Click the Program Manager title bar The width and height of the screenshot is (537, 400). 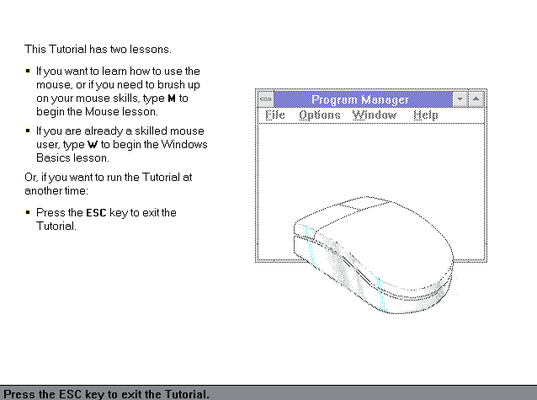363,99
